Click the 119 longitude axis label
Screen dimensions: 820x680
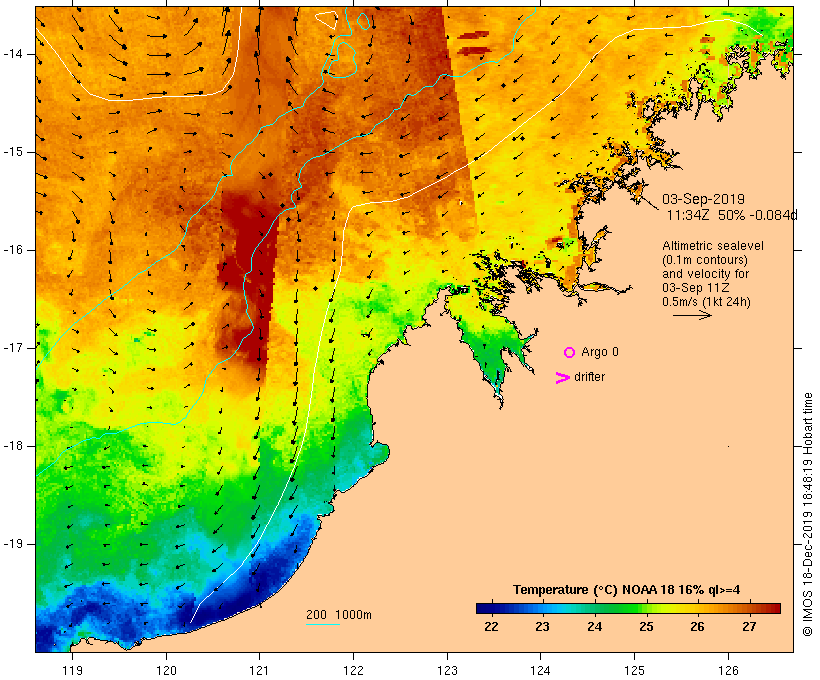72,670
